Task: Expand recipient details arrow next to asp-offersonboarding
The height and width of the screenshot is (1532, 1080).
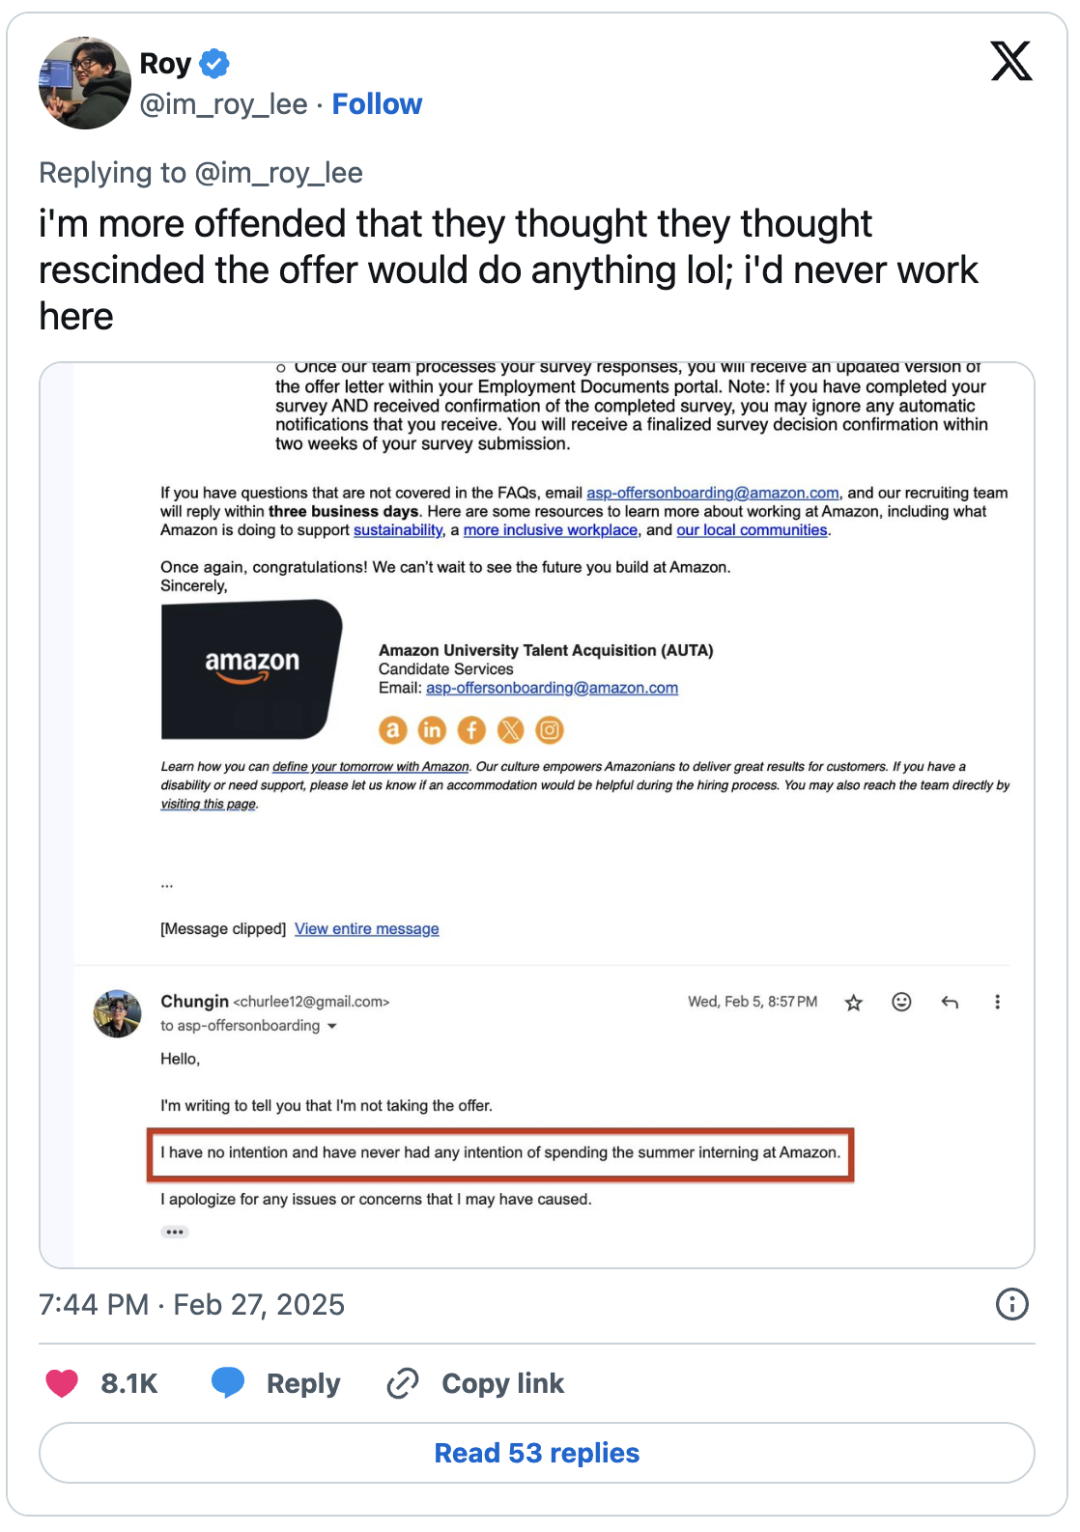Action: click(332, 1026)
